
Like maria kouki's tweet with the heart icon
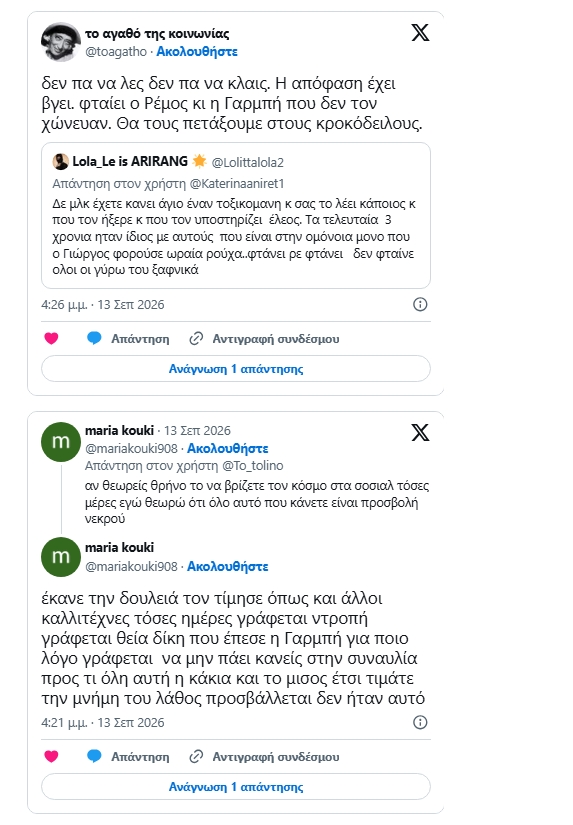(51, 756)
